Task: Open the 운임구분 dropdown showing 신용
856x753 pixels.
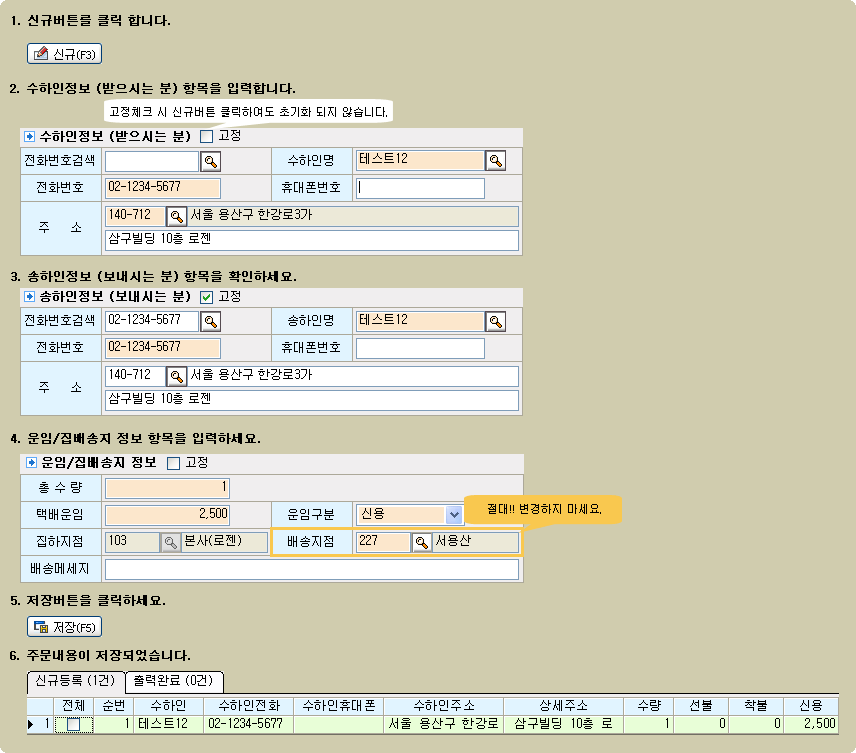Action: click(454, 514)
